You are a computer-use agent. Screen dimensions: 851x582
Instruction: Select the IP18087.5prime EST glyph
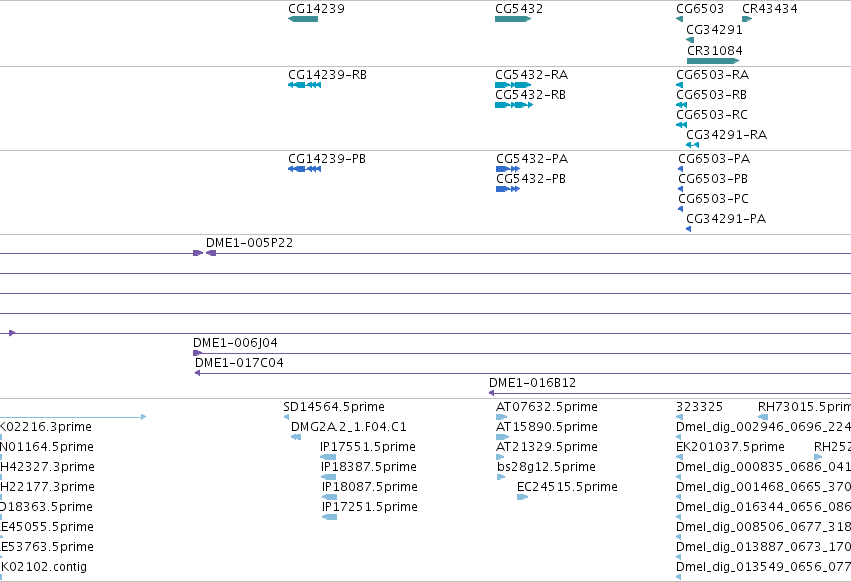[x=329, y=497]
